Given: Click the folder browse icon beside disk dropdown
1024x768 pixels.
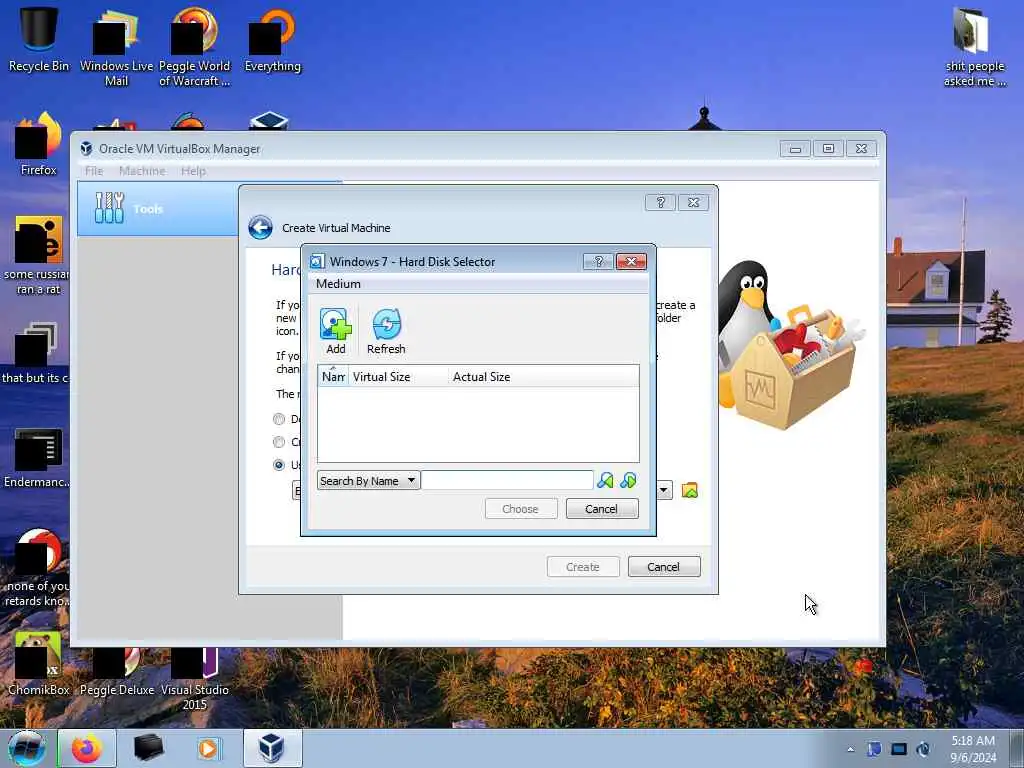Looking at the screenshot, I should pos(690,490).
